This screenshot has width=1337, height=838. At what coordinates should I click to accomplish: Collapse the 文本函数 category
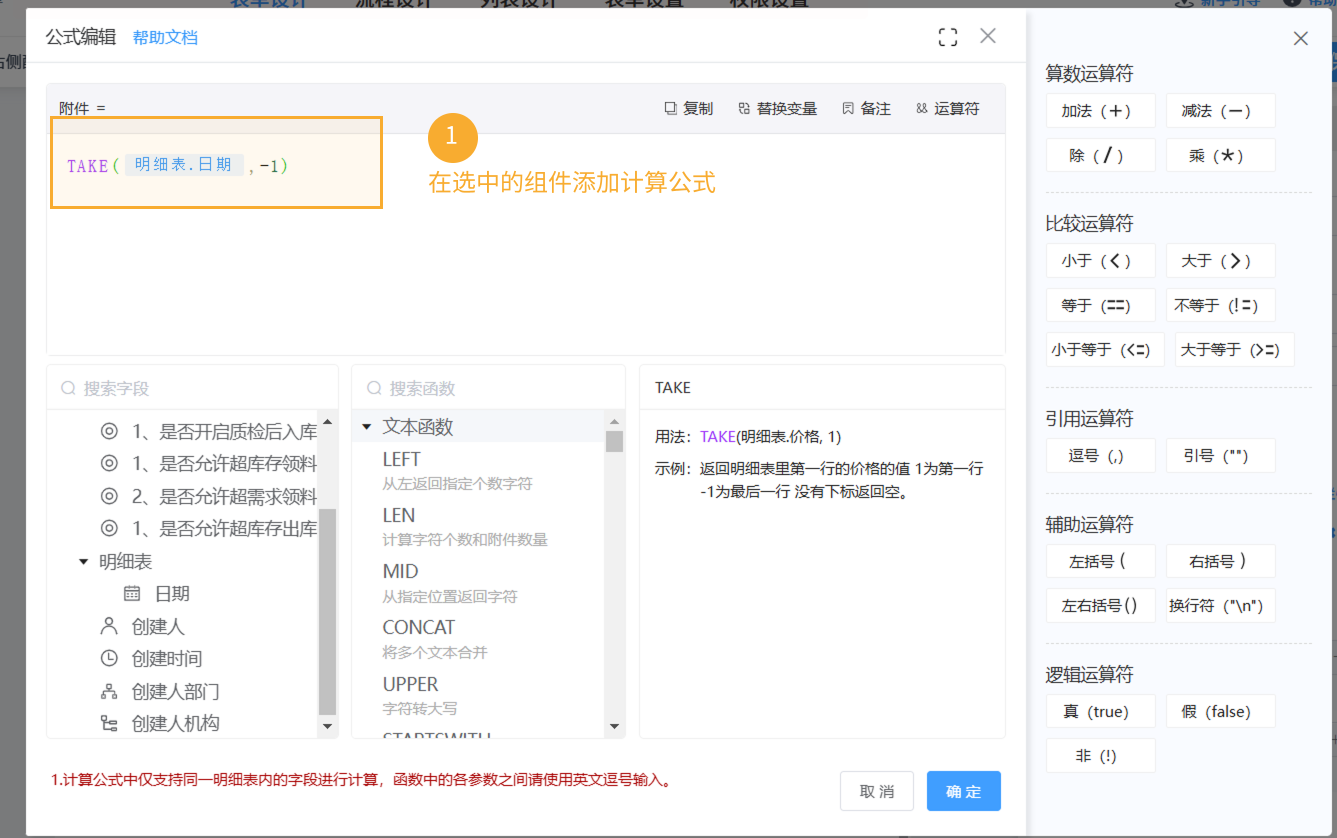click(x=367, y=427)
